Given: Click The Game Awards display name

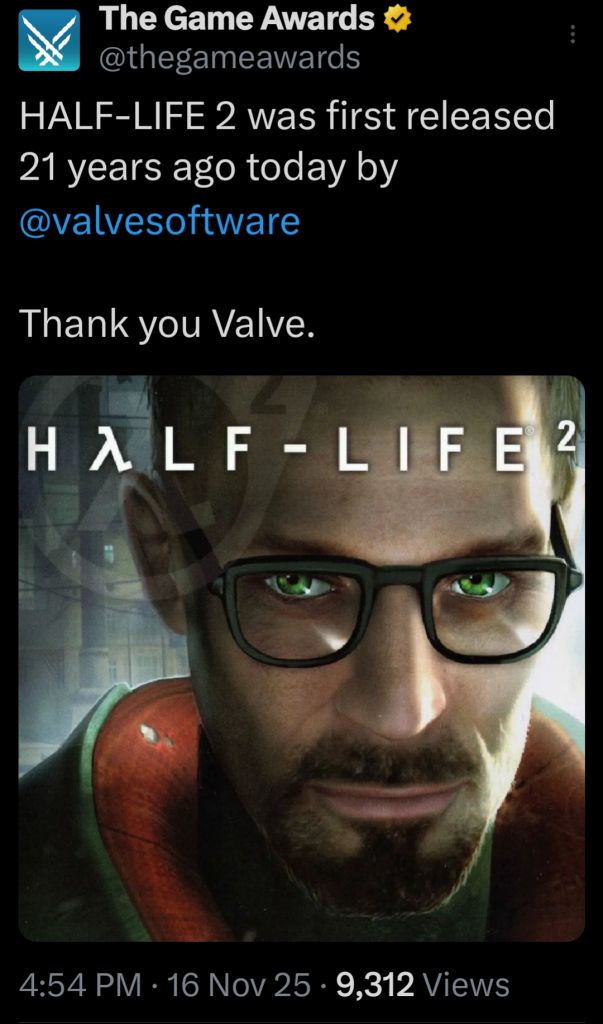Looking at the screenshot, I should (x=238, y=21).
